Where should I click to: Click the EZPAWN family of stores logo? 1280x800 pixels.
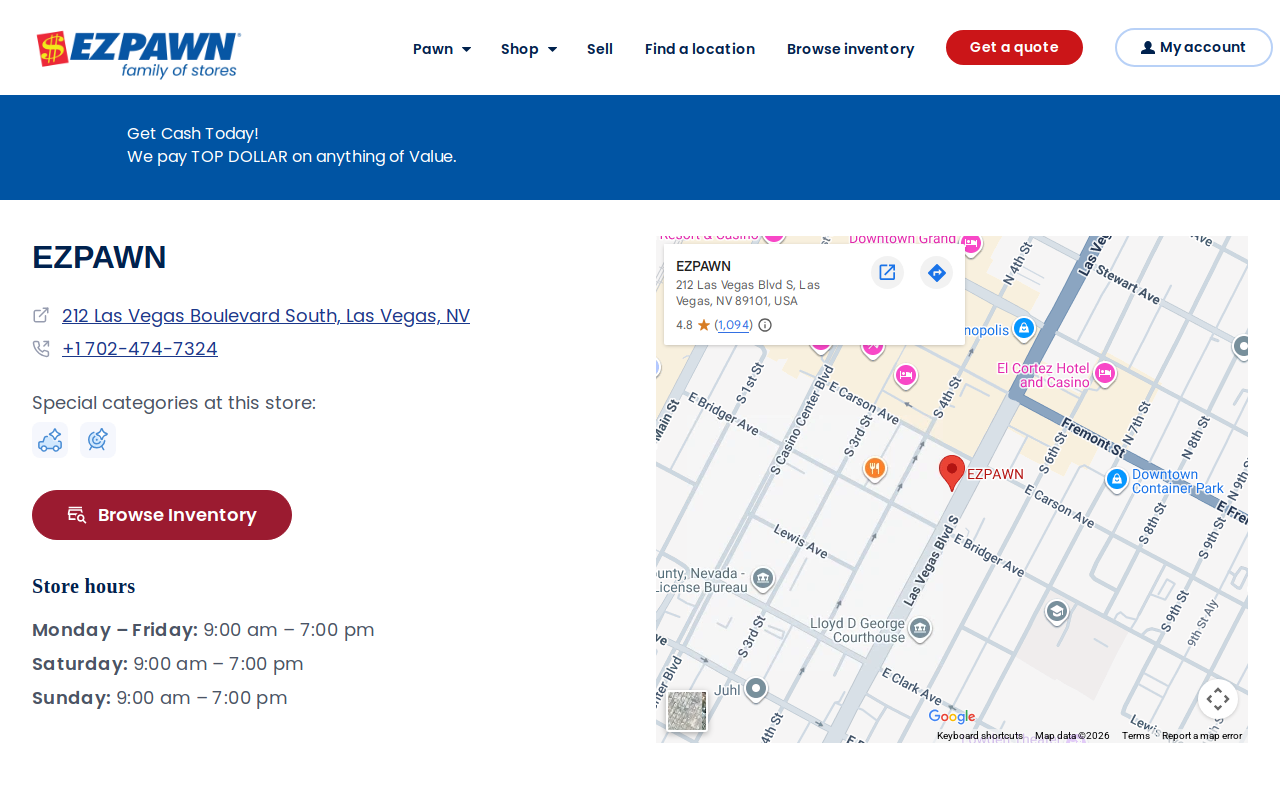click(138, 54)
